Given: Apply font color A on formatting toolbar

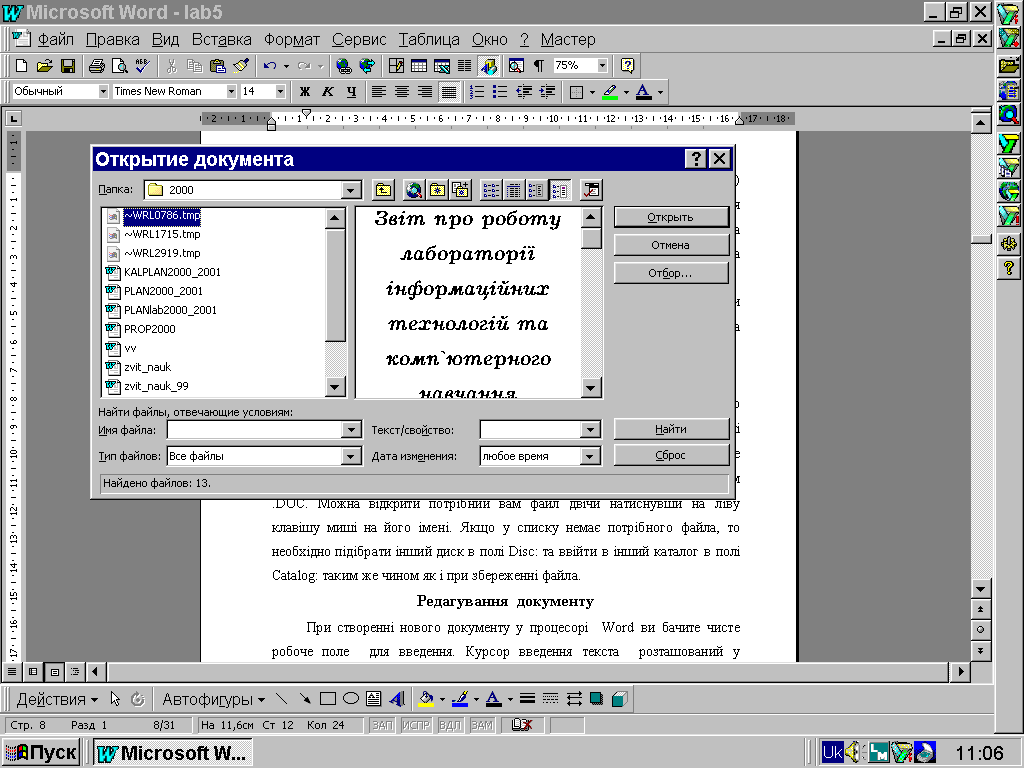Looking at the screenshot, I should 643,91.
